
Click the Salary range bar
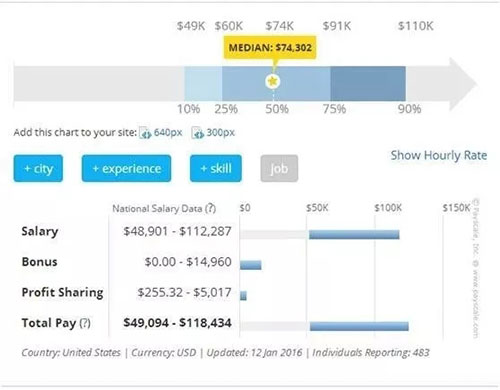pyautogui.click(x=354, y=234)
